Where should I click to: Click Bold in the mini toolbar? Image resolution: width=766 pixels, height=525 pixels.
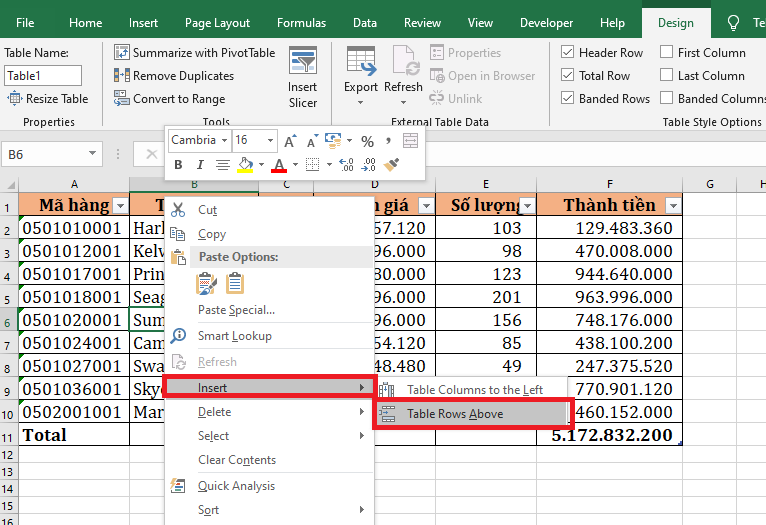click(179, 165)
